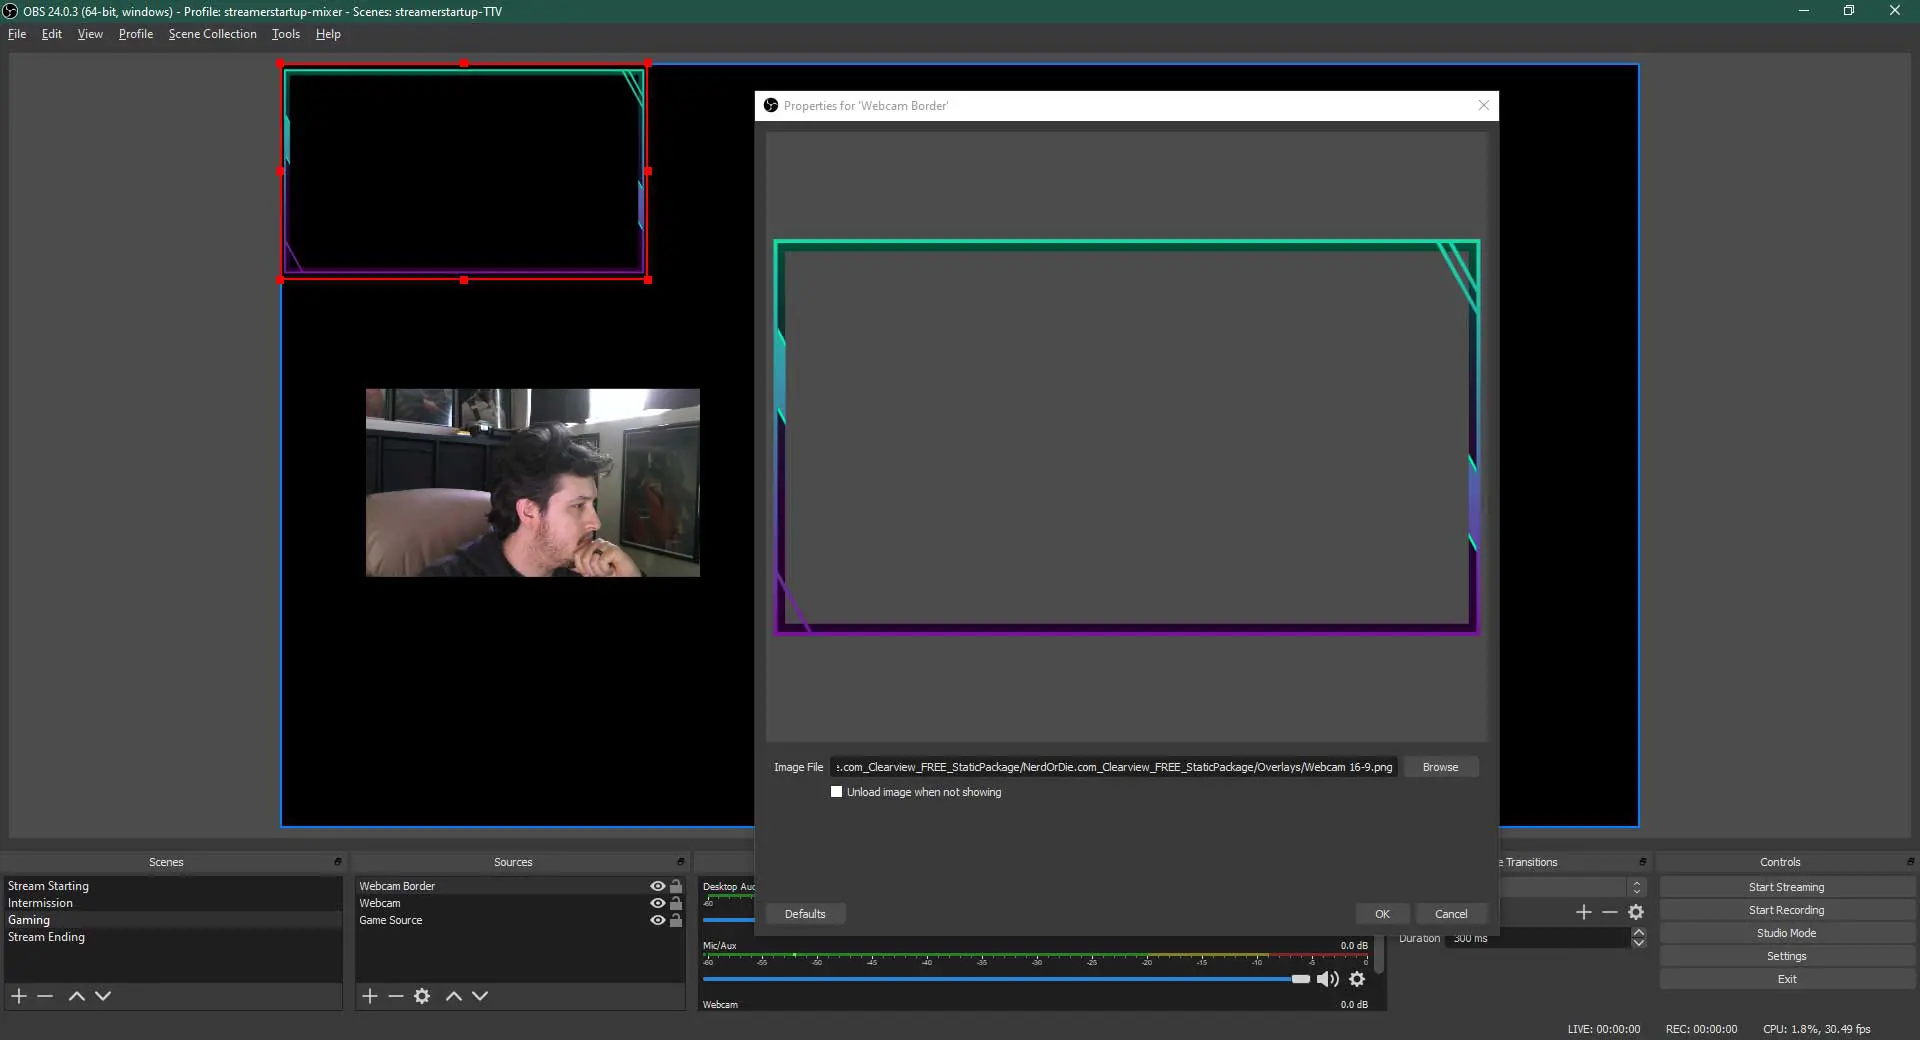This screenshot has width=1920, height=1040.
Task: Undock the Controls panel
Action: tap(1911, 862)
